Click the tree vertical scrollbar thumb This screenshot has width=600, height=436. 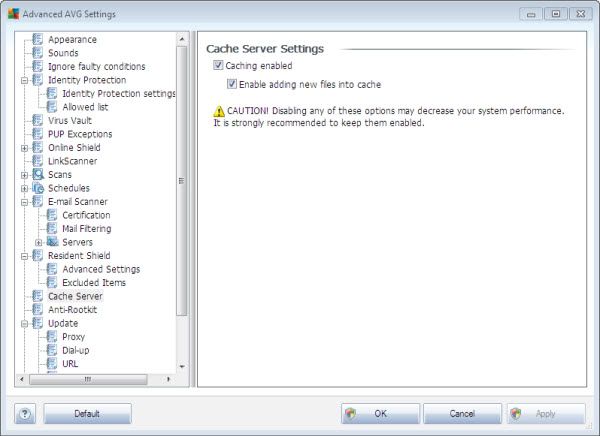coord(182,181)
